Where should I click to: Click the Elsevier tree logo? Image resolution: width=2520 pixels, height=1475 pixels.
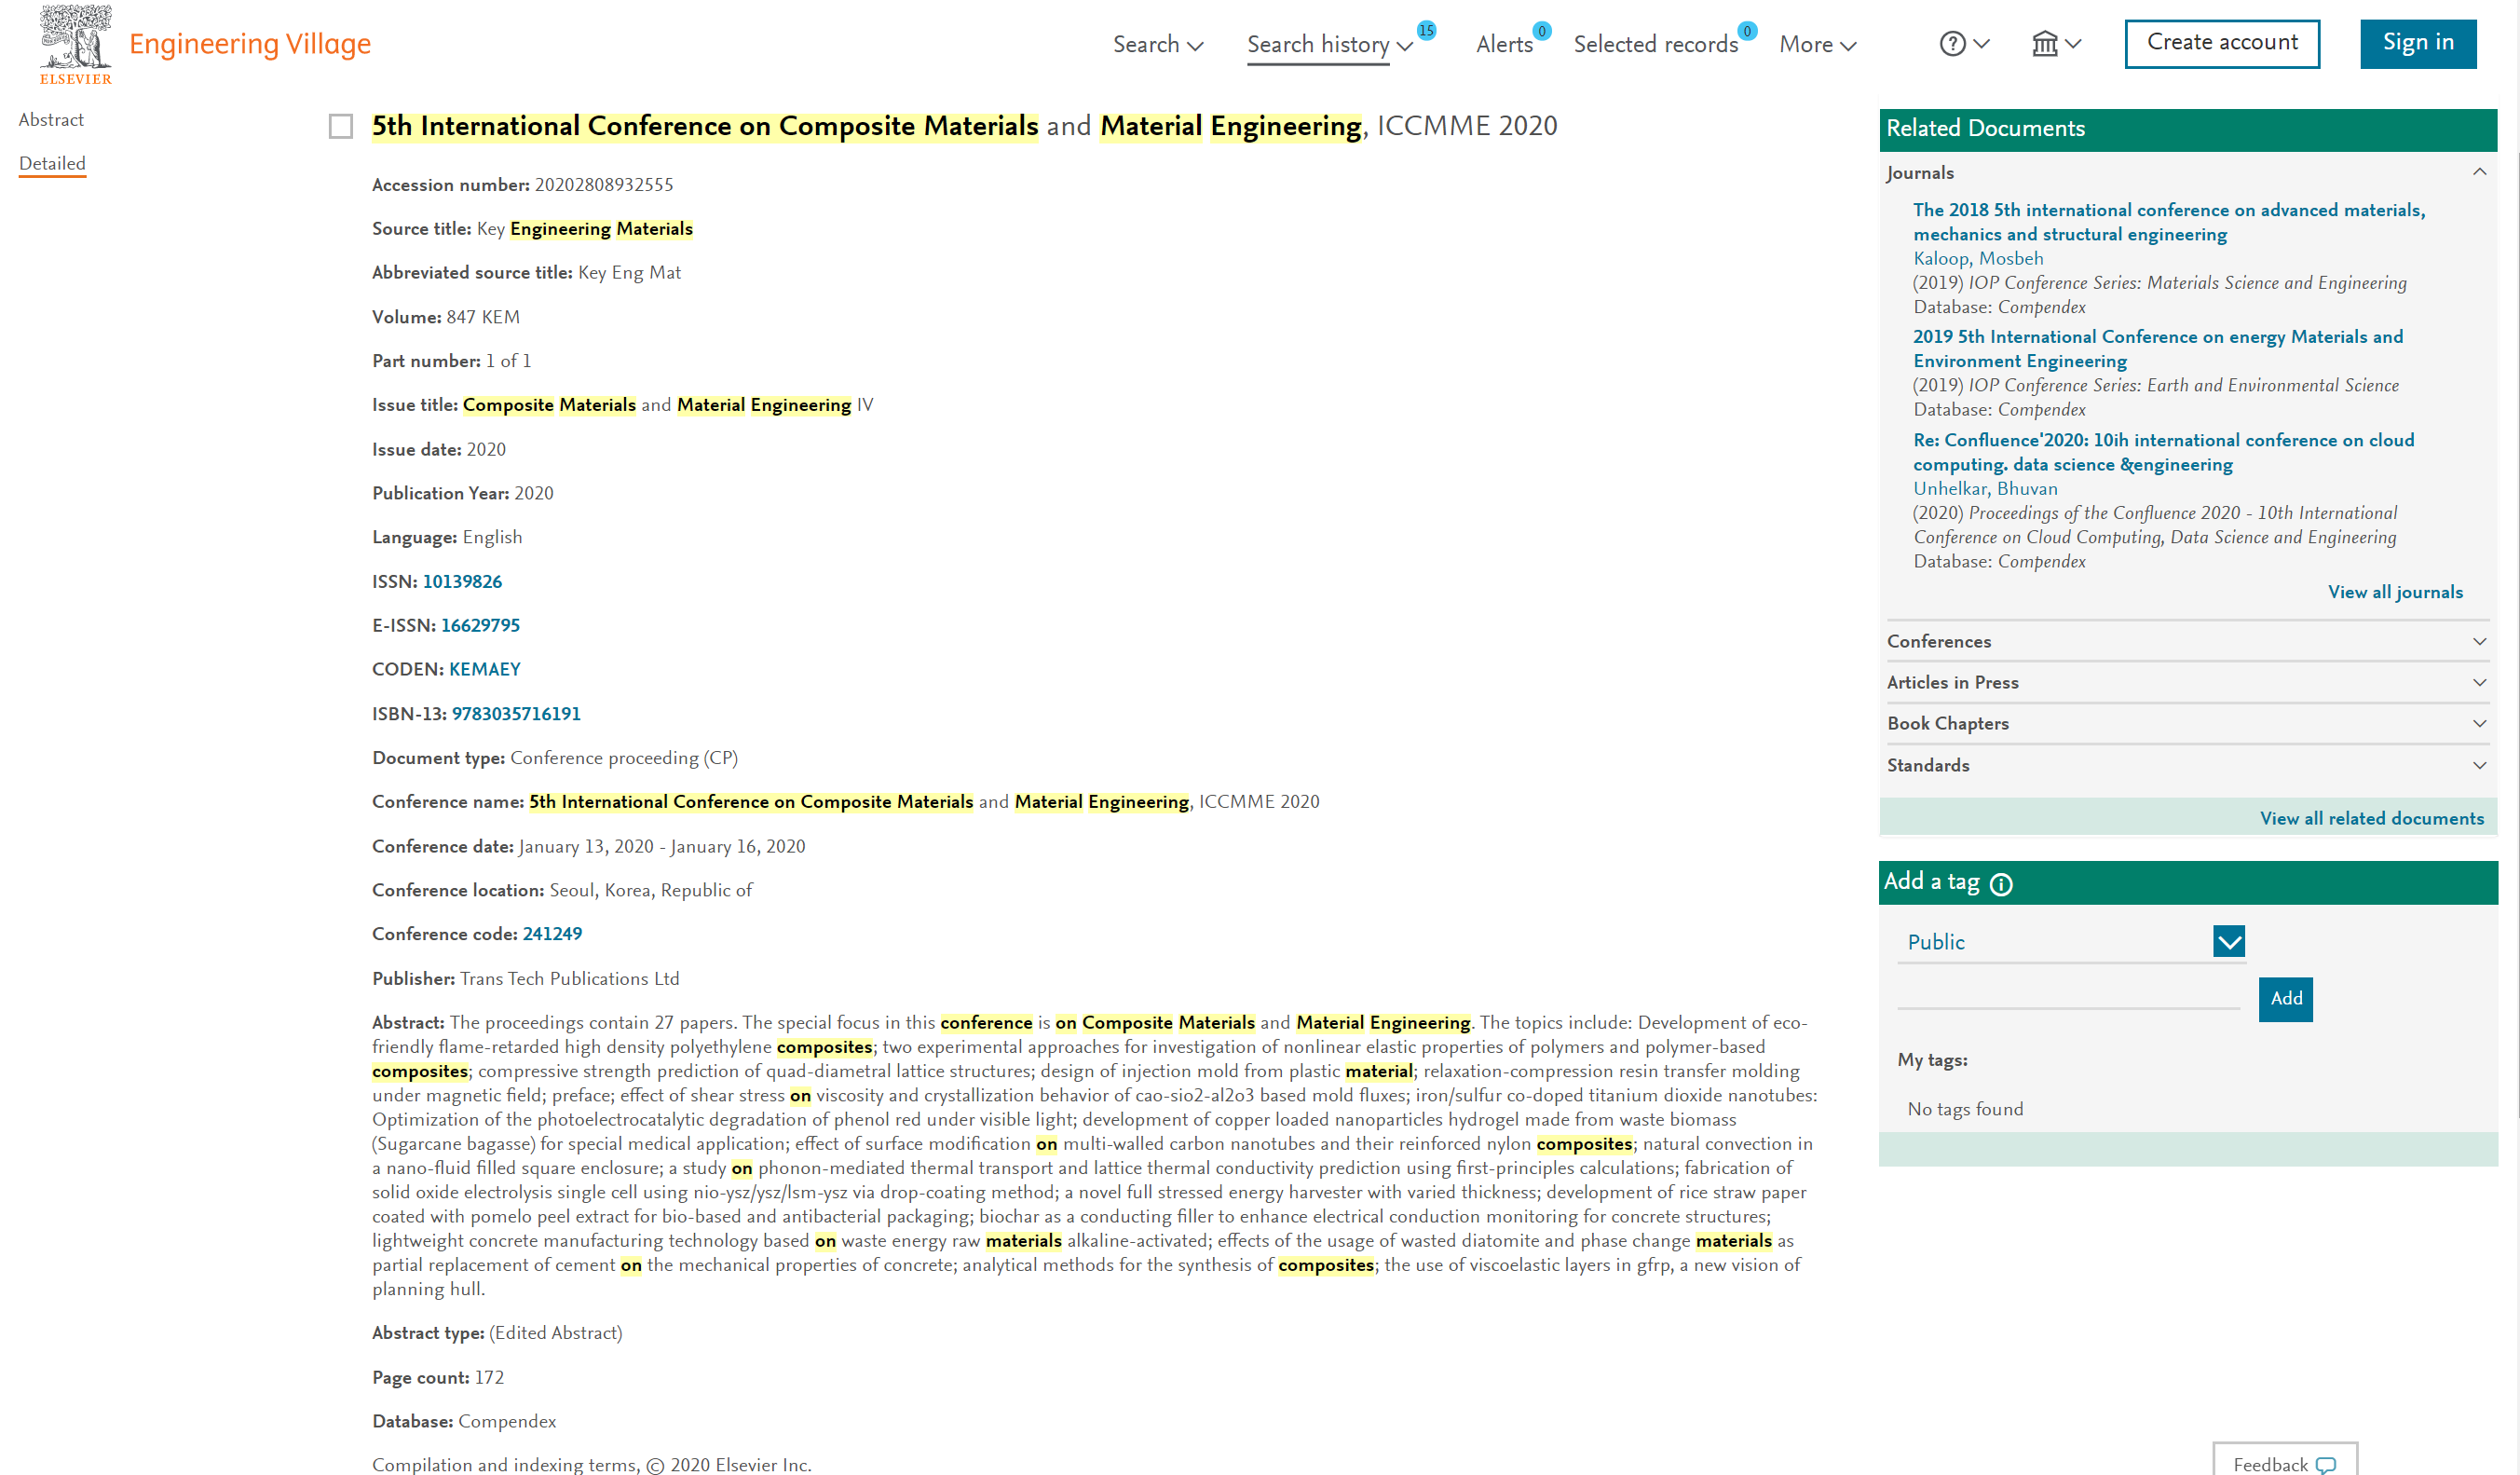point(76,44)
